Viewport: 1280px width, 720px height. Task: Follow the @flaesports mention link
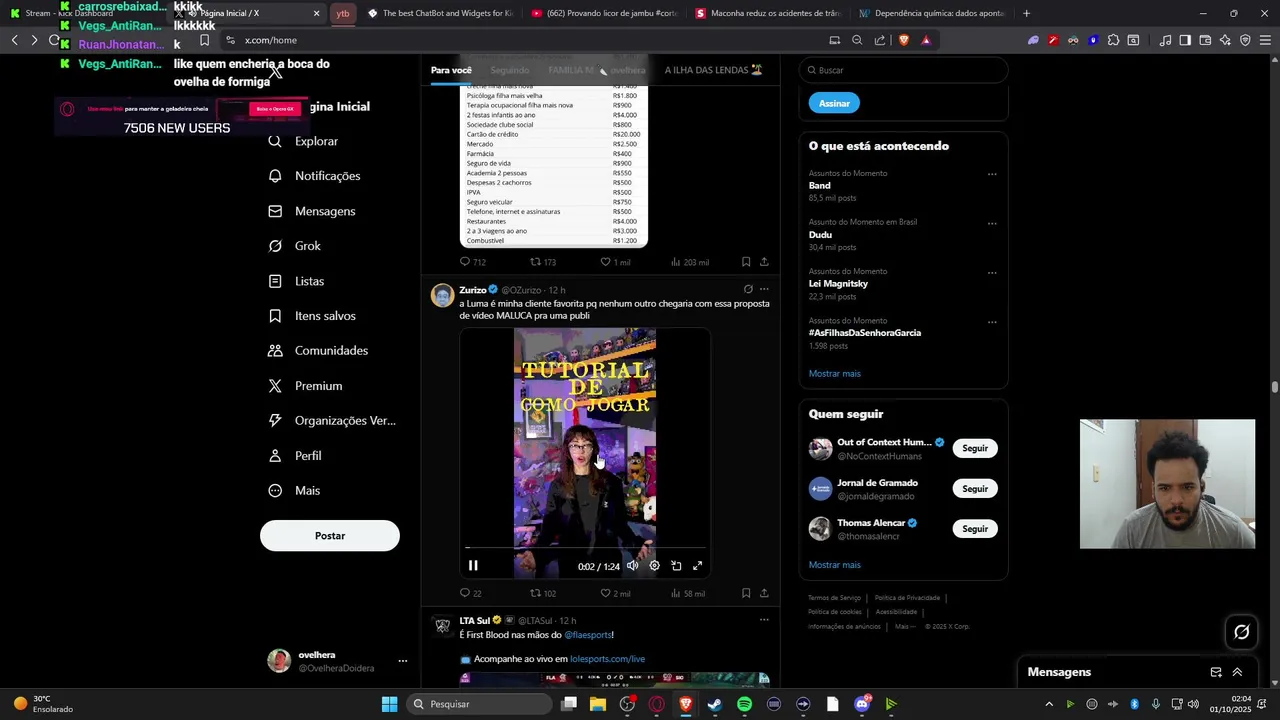tap(588, 635)
